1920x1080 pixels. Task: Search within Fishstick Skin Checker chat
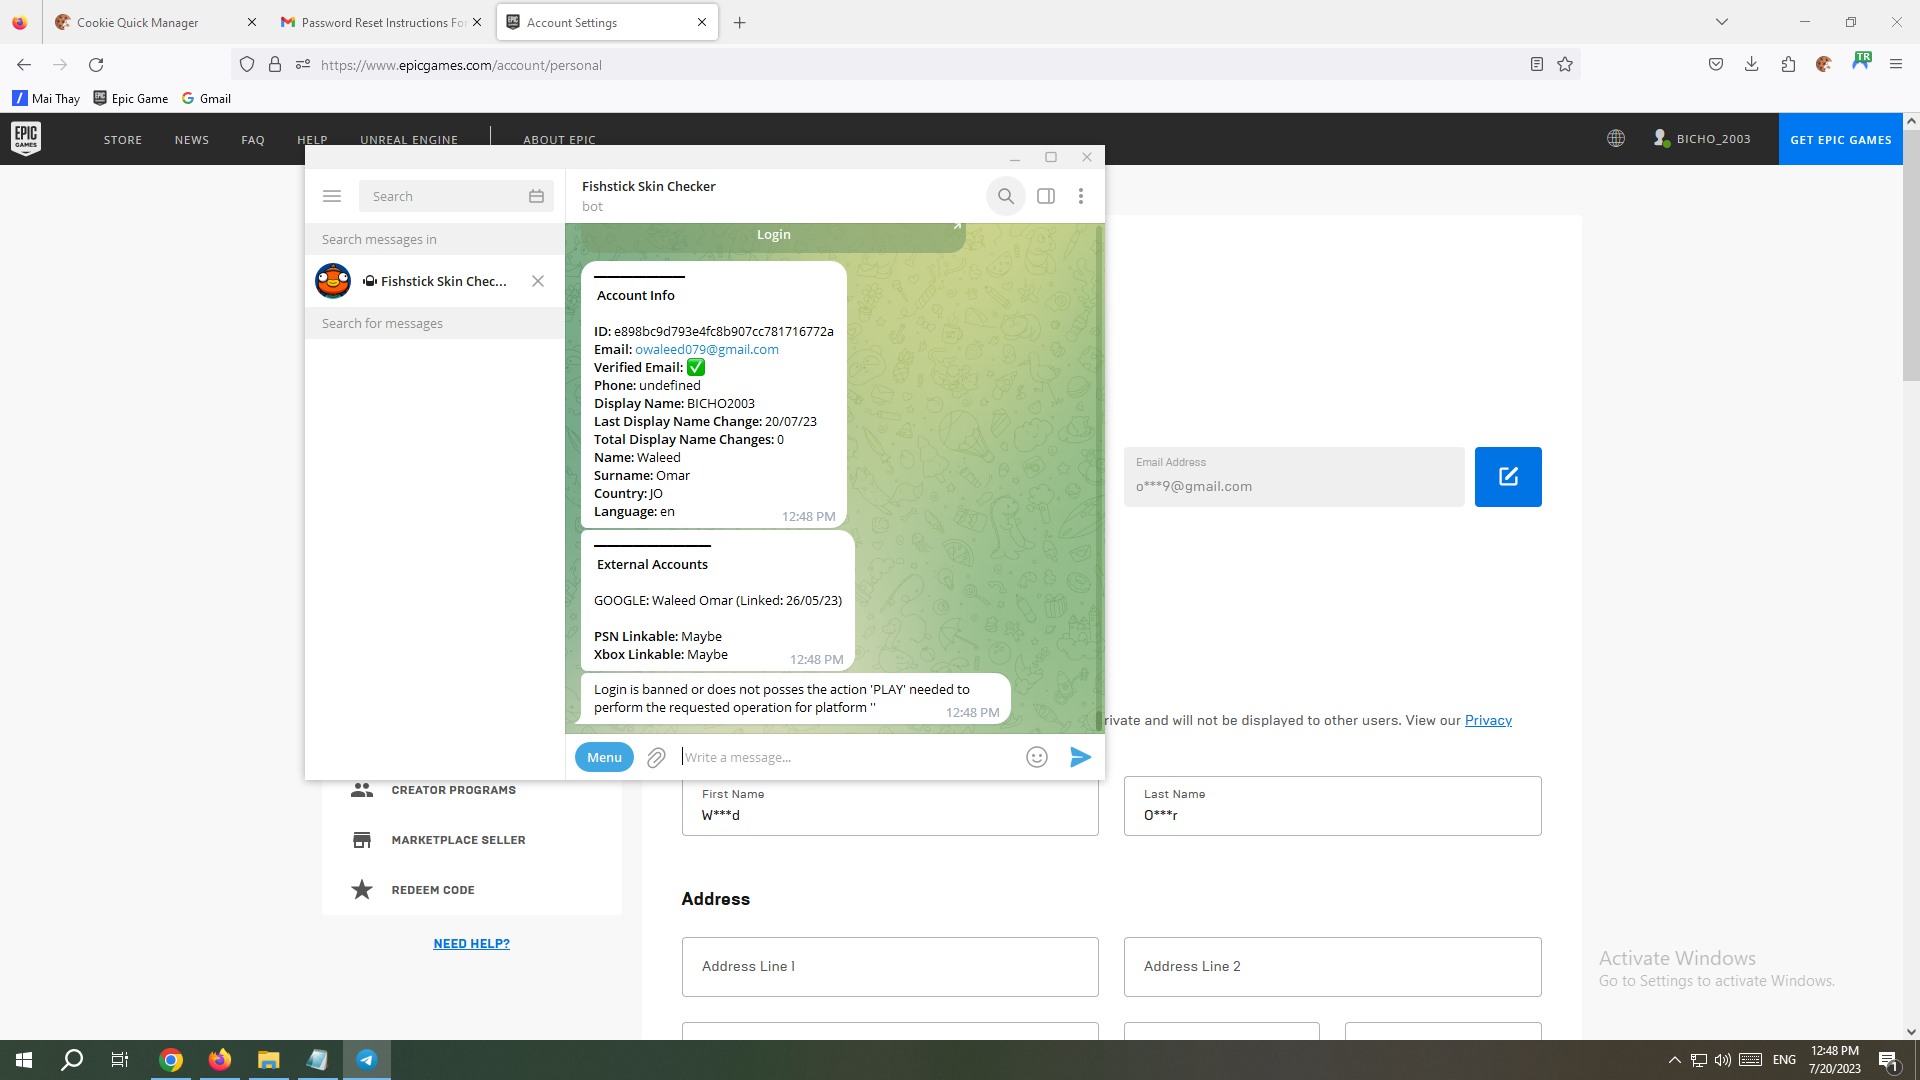point(1006,196)
